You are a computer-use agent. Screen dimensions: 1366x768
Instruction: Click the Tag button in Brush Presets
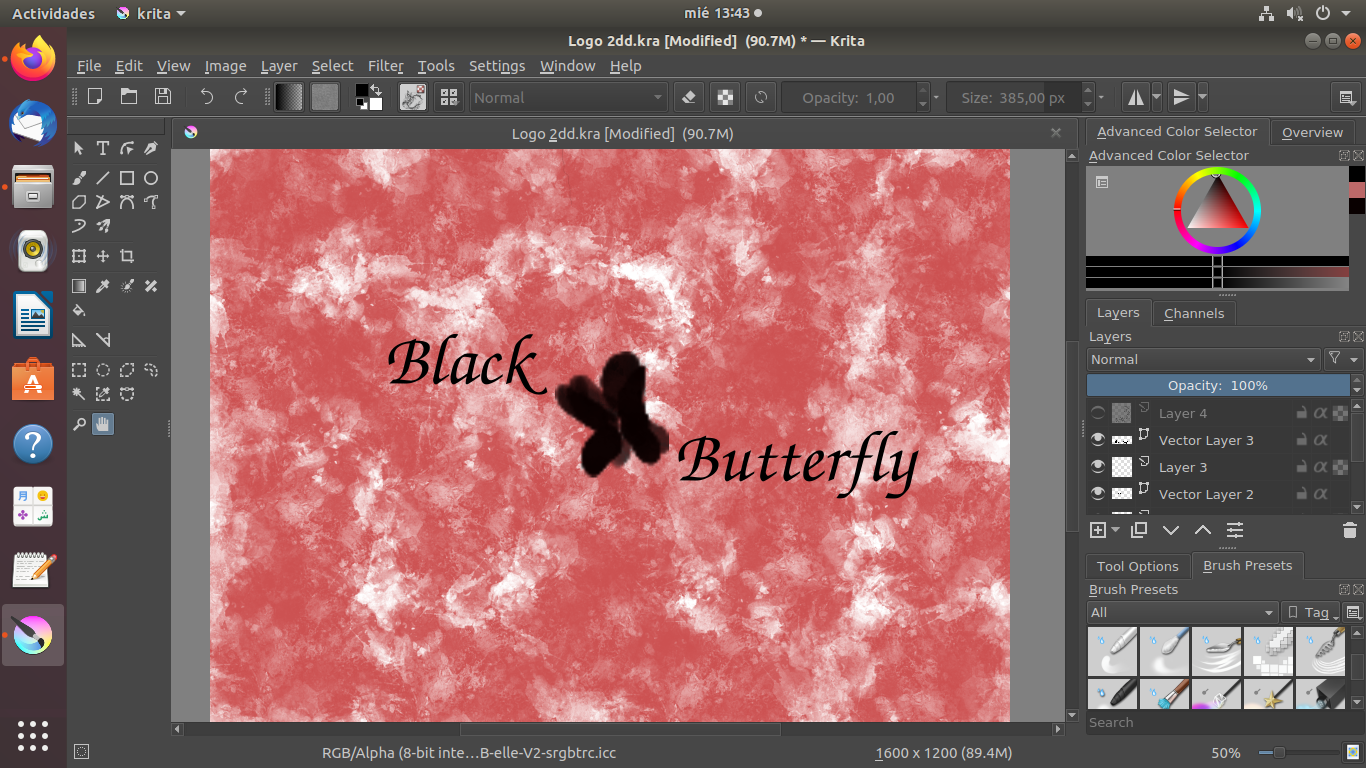(x=1310, y=612)
